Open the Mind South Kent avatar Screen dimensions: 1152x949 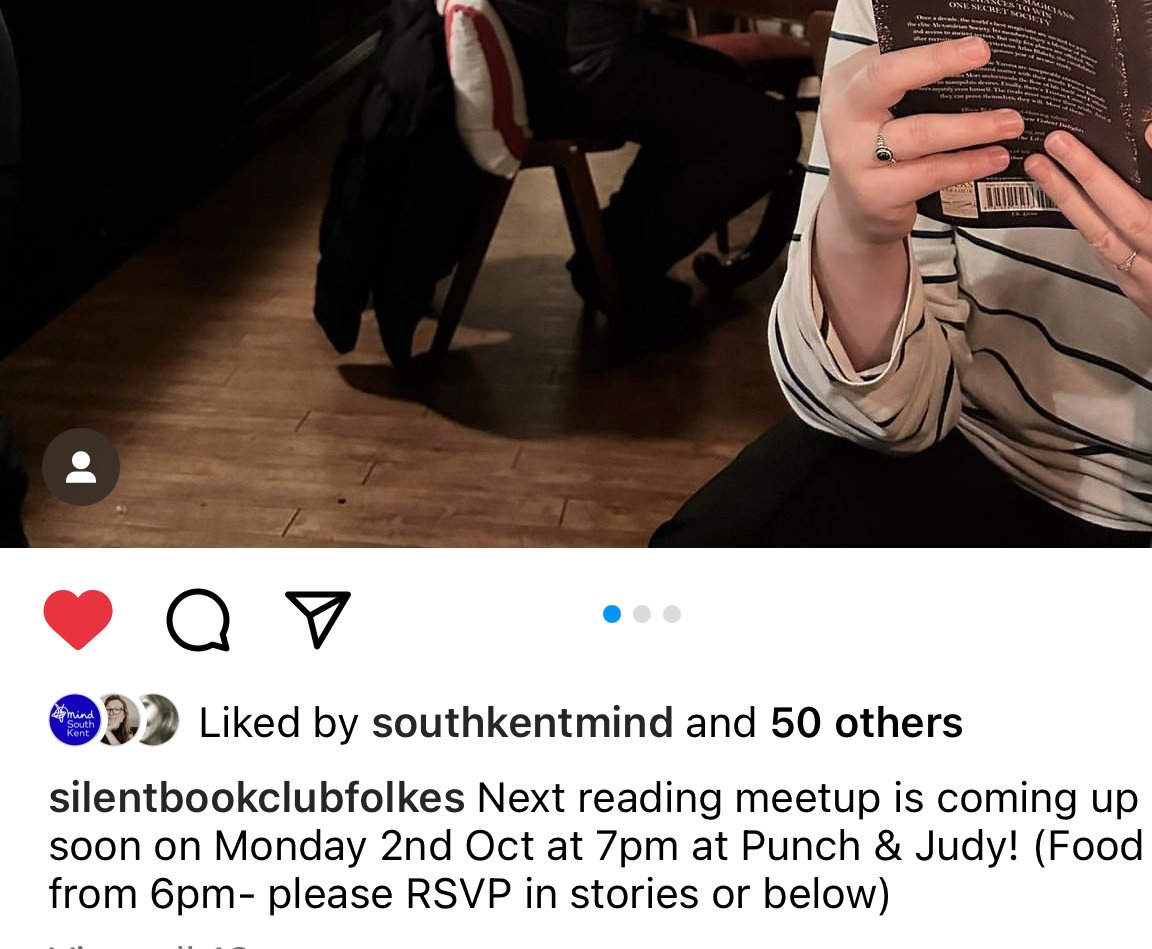(74, 721)
